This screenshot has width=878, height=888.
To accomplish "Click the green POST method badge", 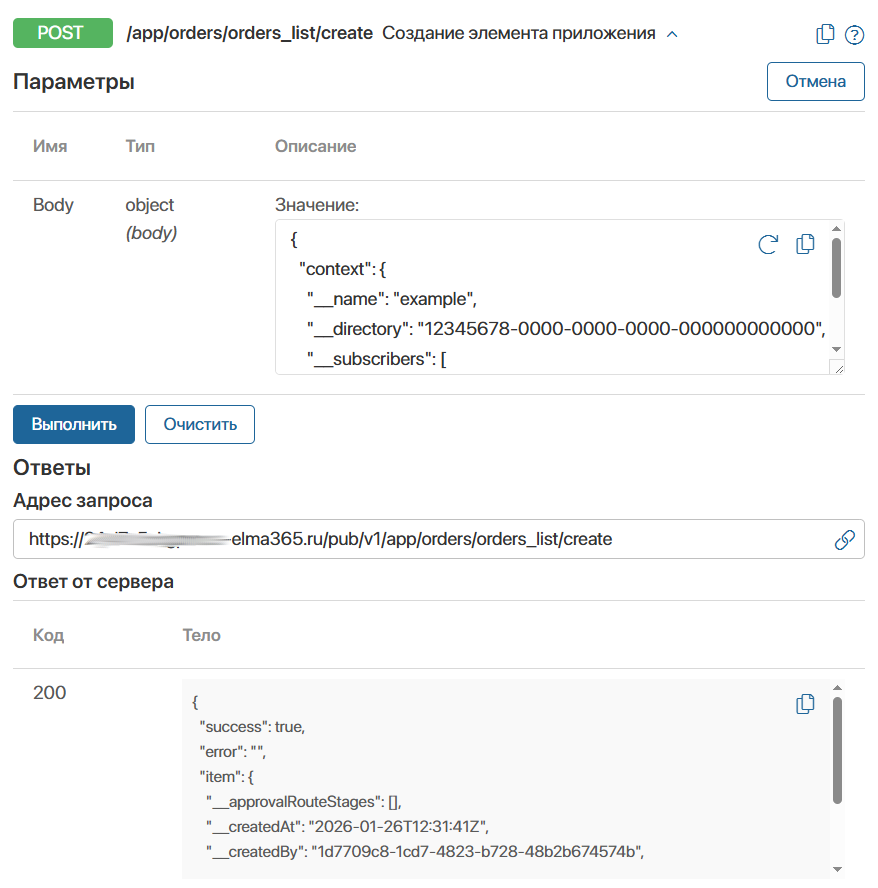I will tap(63, 33).
